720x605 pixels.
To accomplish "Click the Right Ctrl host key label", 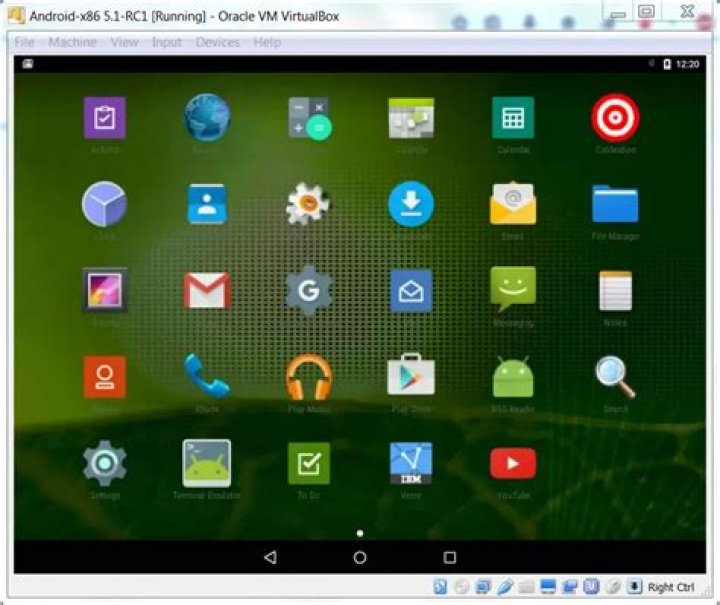I will [671, 587].
